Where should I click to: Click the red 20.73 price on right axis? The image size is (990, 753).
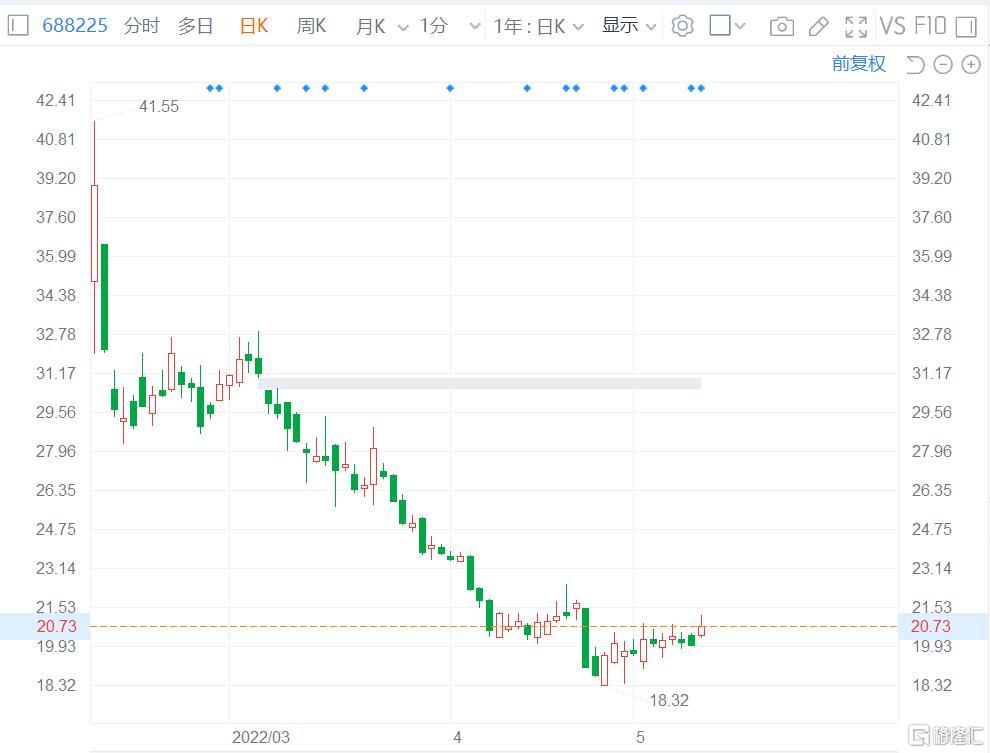click(931, 626)
